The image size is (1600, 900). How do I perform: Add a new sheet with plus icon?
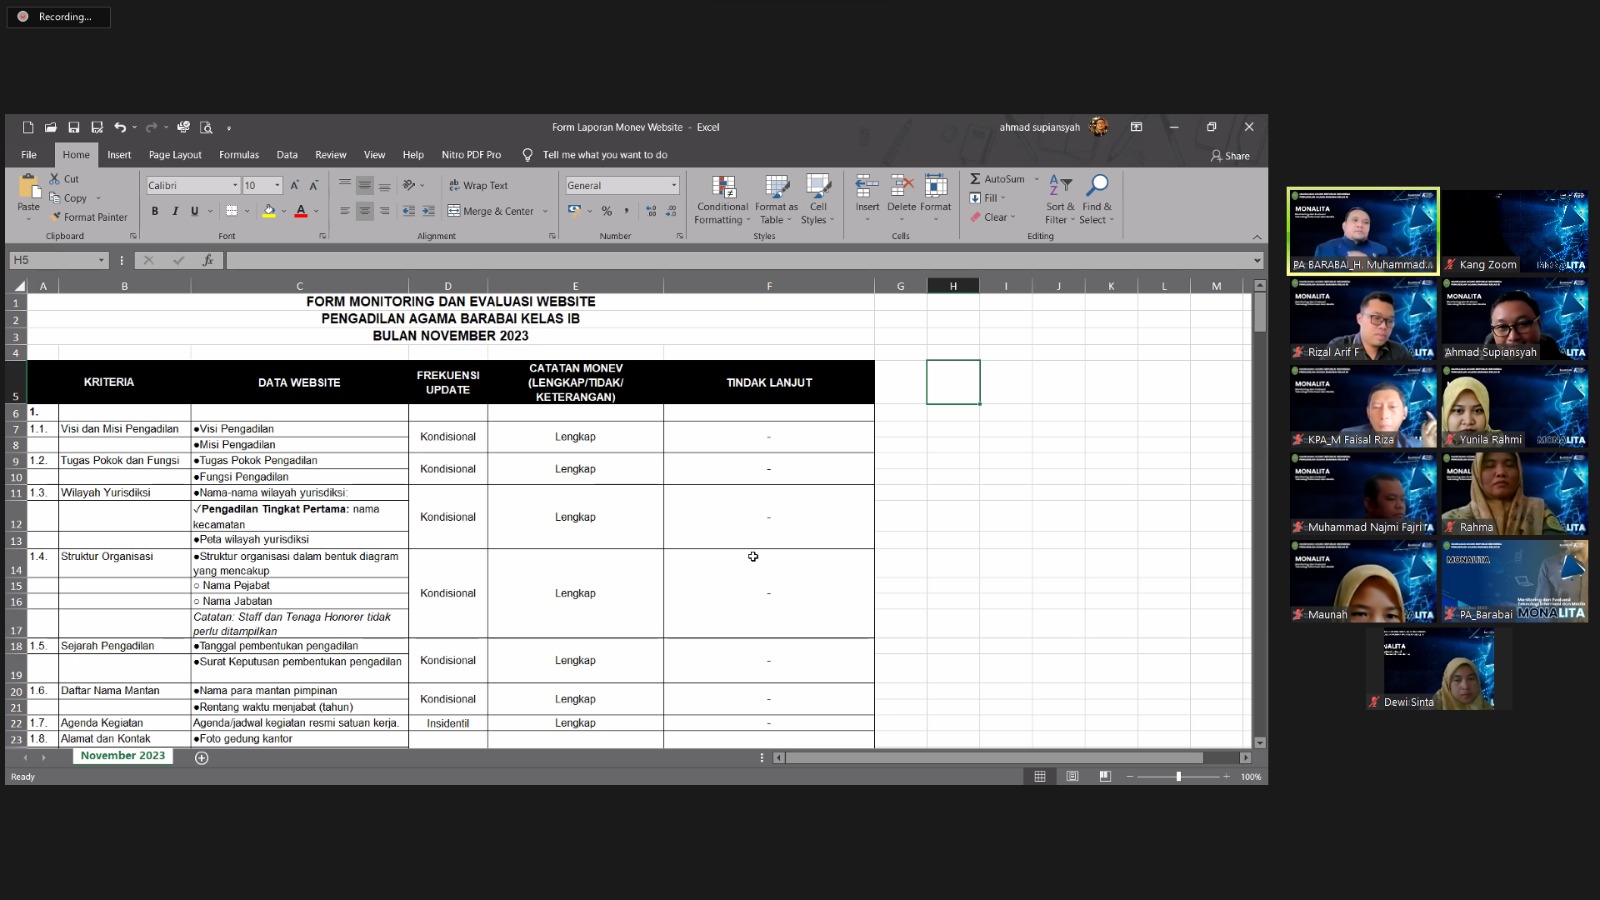(x=202, y=758)
